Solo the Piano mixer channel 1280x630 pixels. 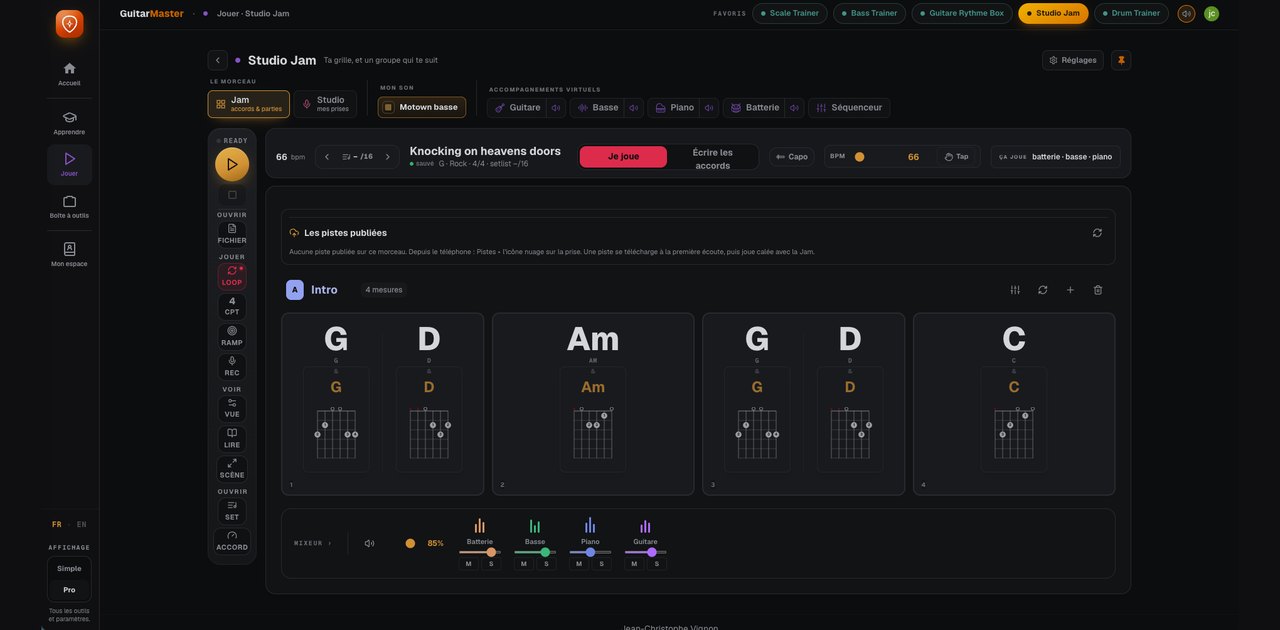click(601, 564)
